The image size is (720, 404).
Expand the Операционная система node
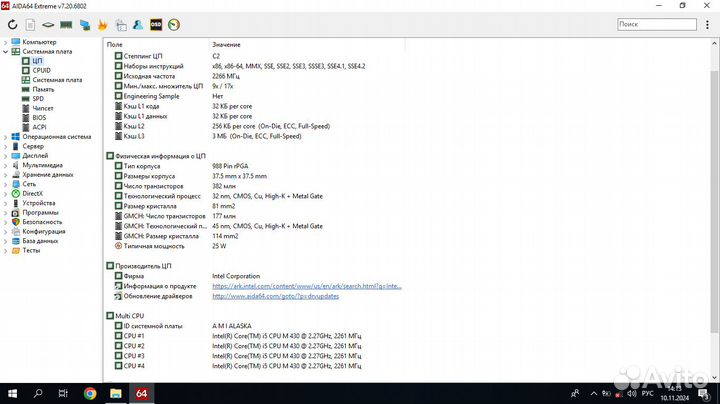click(x=6, y=137)
